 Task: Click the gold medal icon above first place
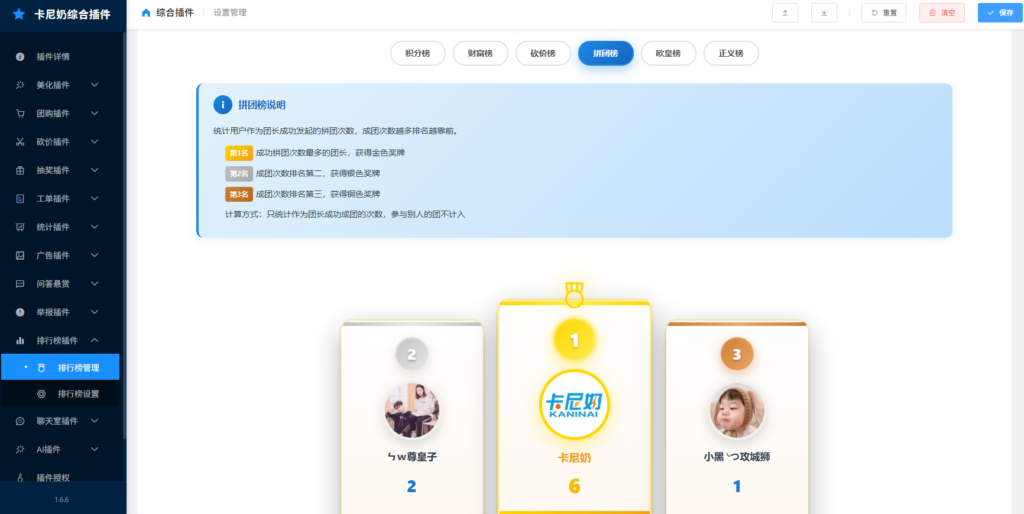(x=574, y=295)
